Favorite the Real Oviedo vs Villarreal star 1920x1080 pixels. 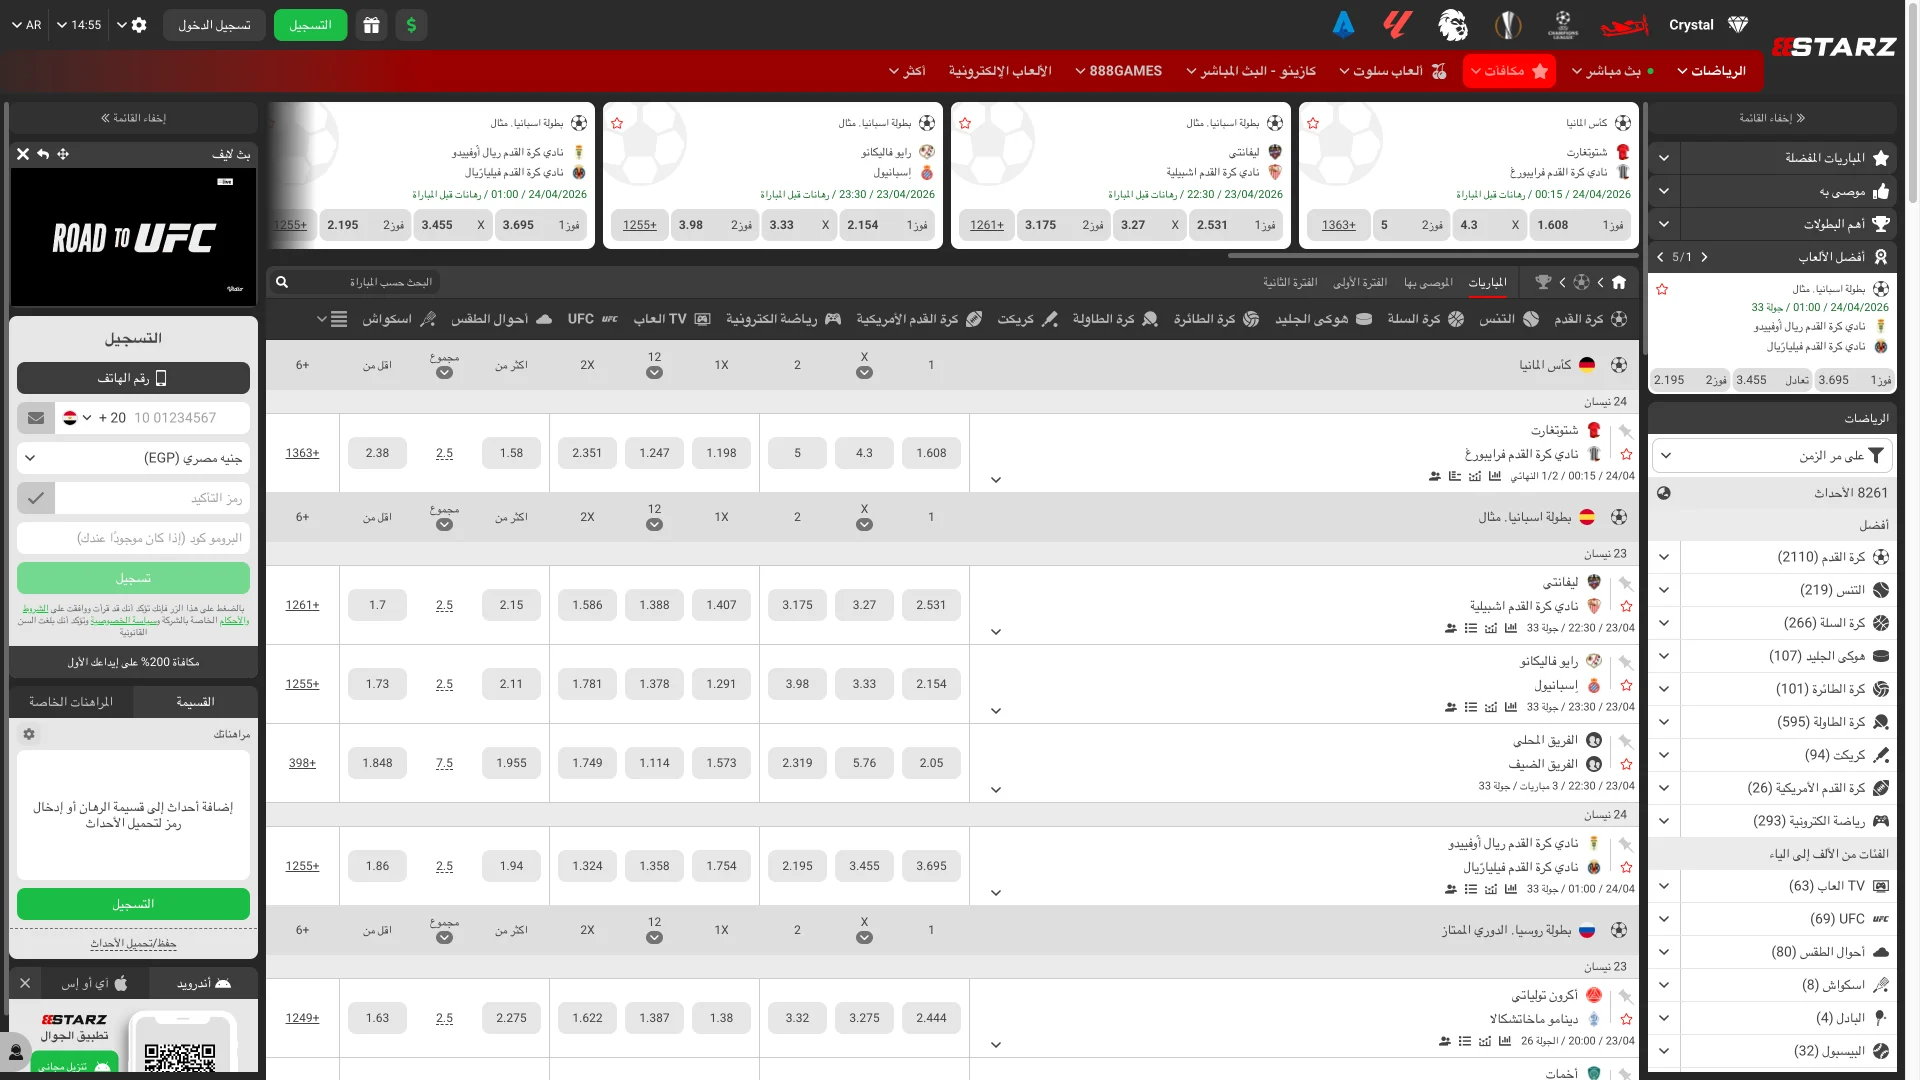[x=1626, y=868]
